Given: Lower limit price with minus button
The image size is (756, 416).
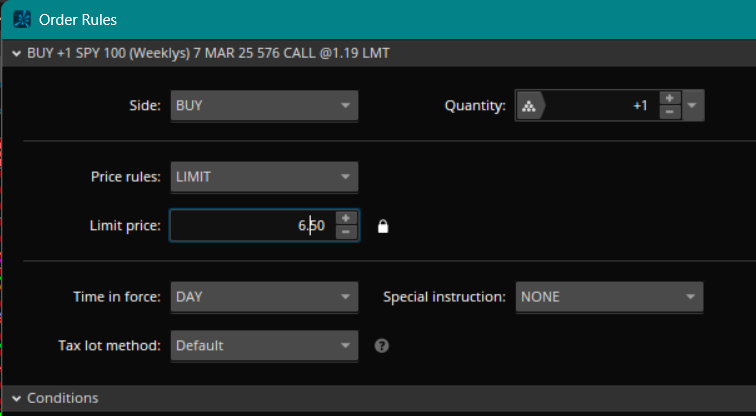Looking at the screenshot, I should pos(346,233).
